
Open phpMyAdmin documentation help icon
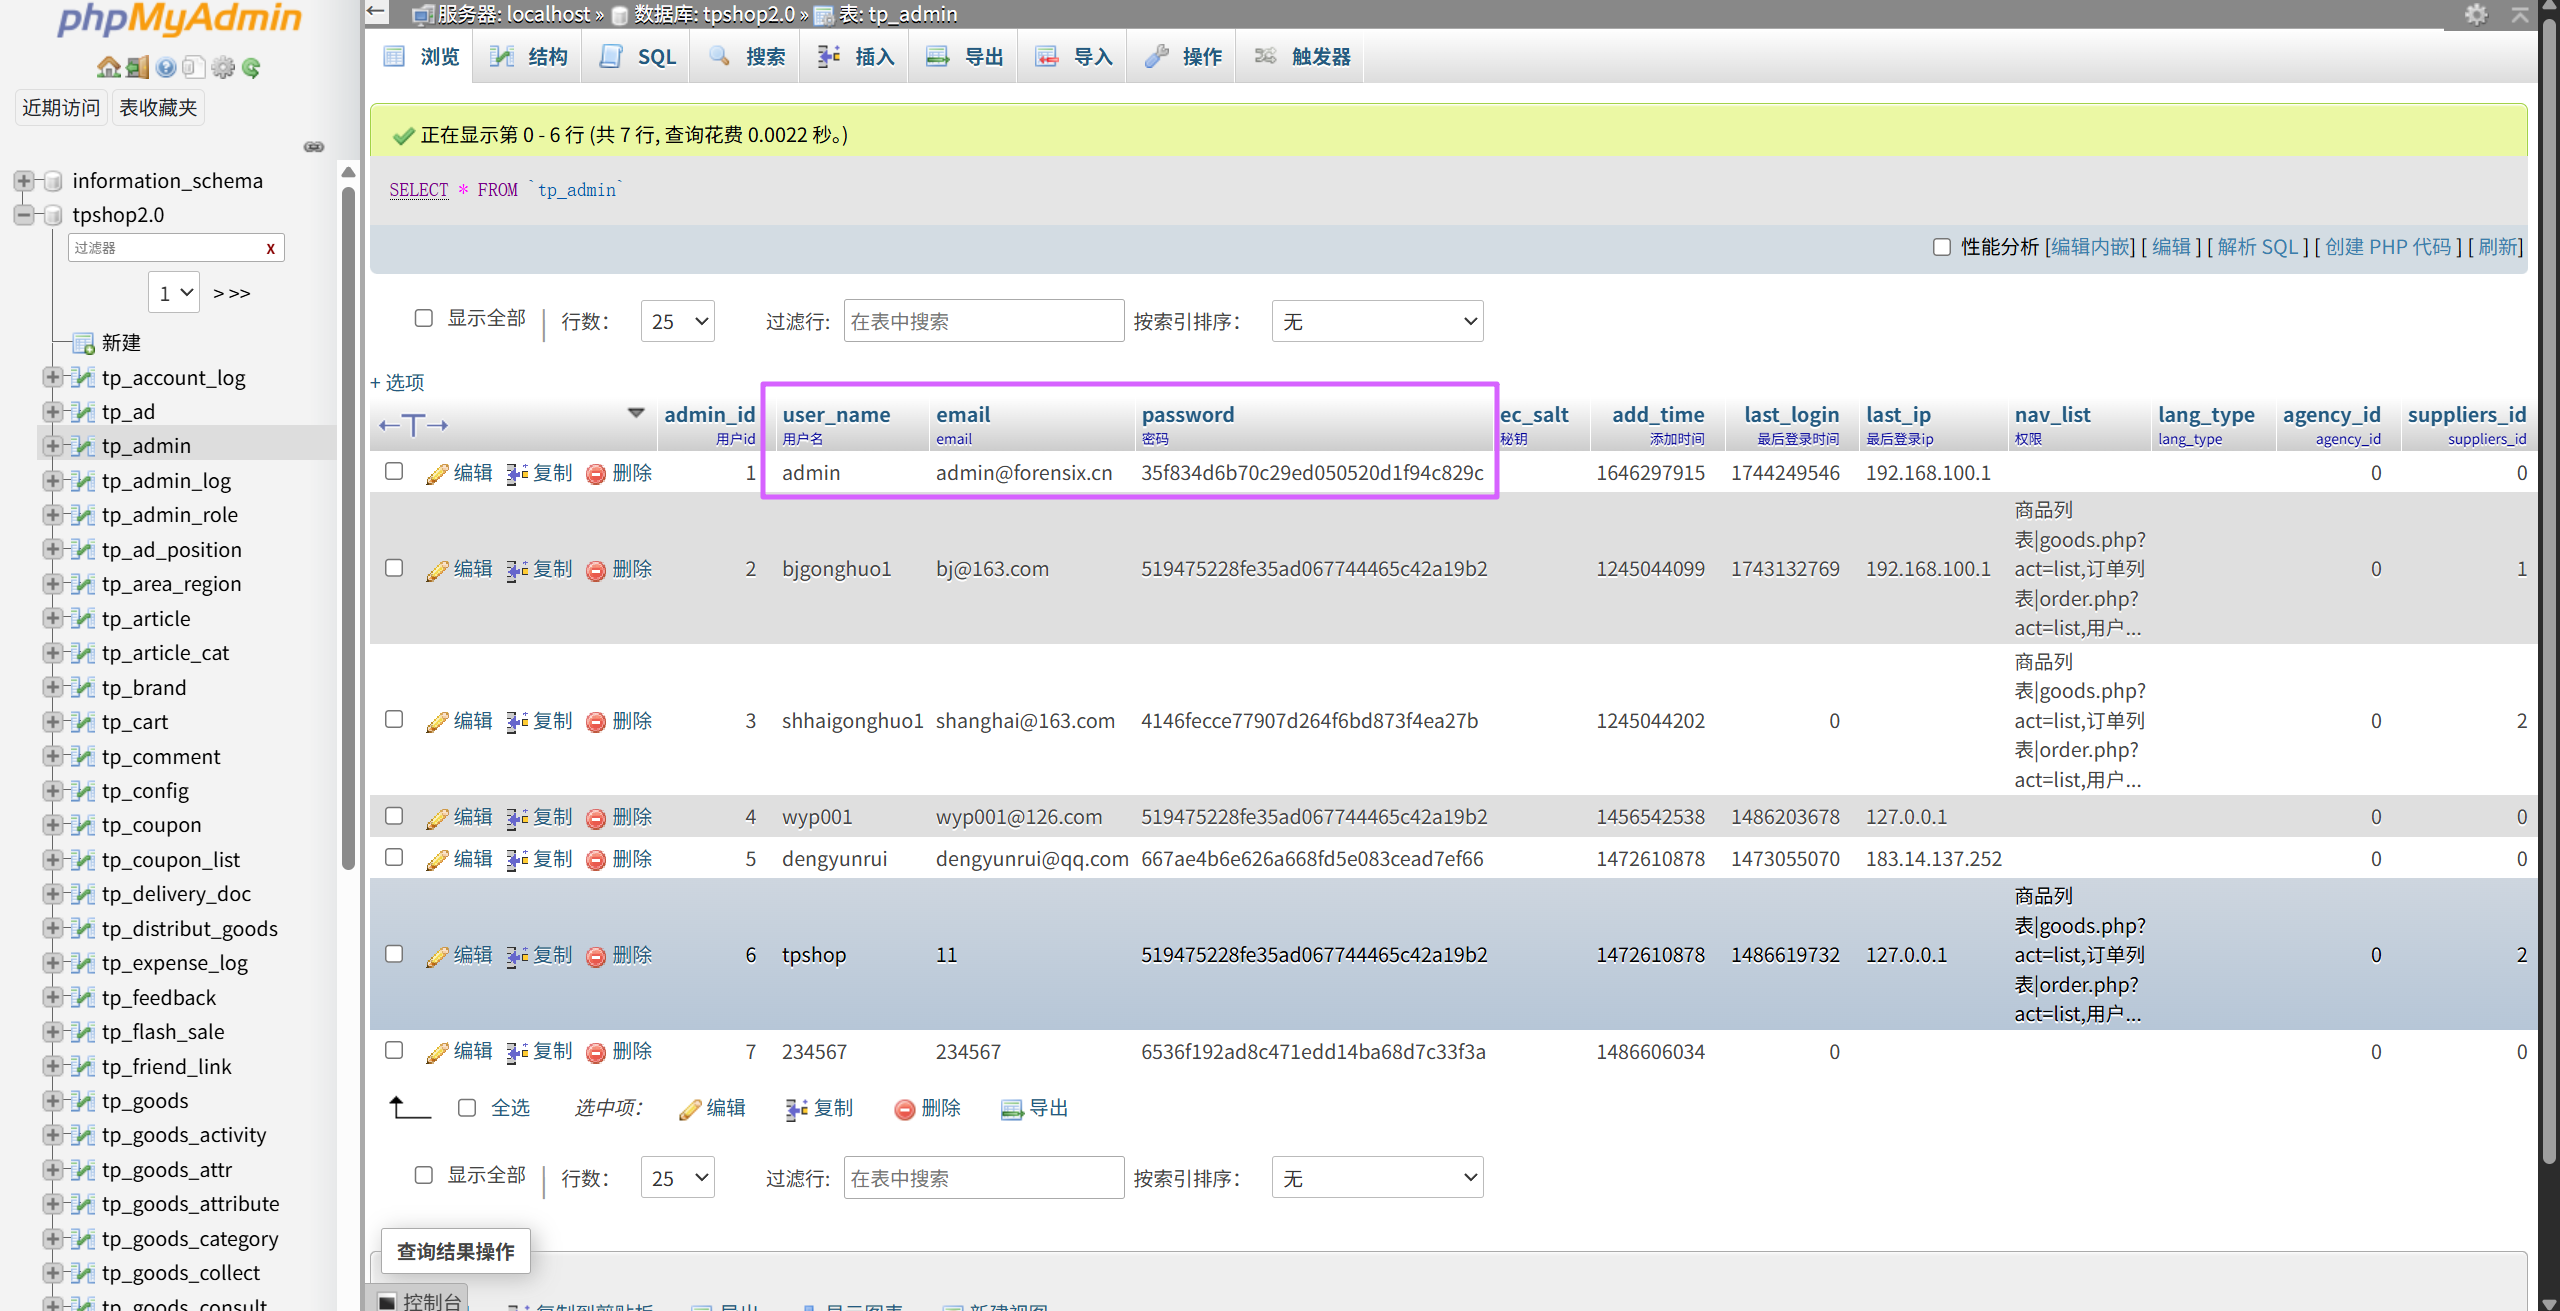pos(166,67)
